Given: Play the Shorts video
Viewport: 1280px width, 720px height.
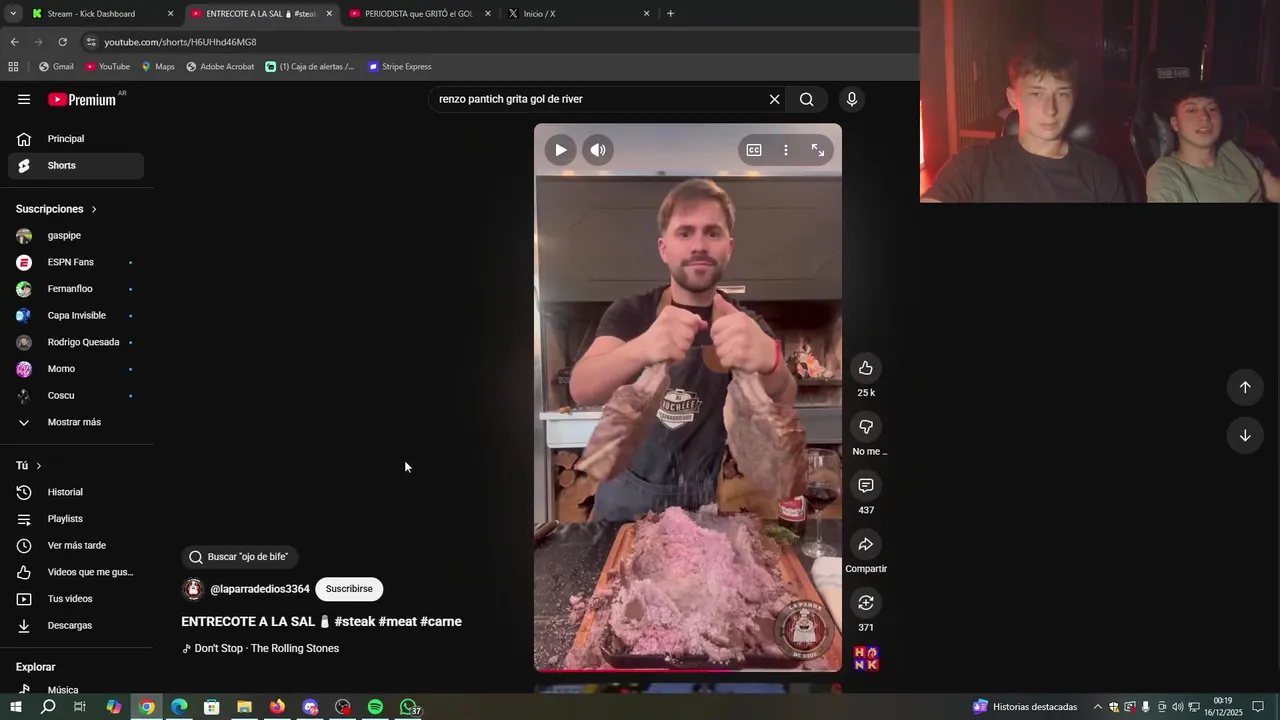Looking at the screenshot, I should tap(560, 150).
